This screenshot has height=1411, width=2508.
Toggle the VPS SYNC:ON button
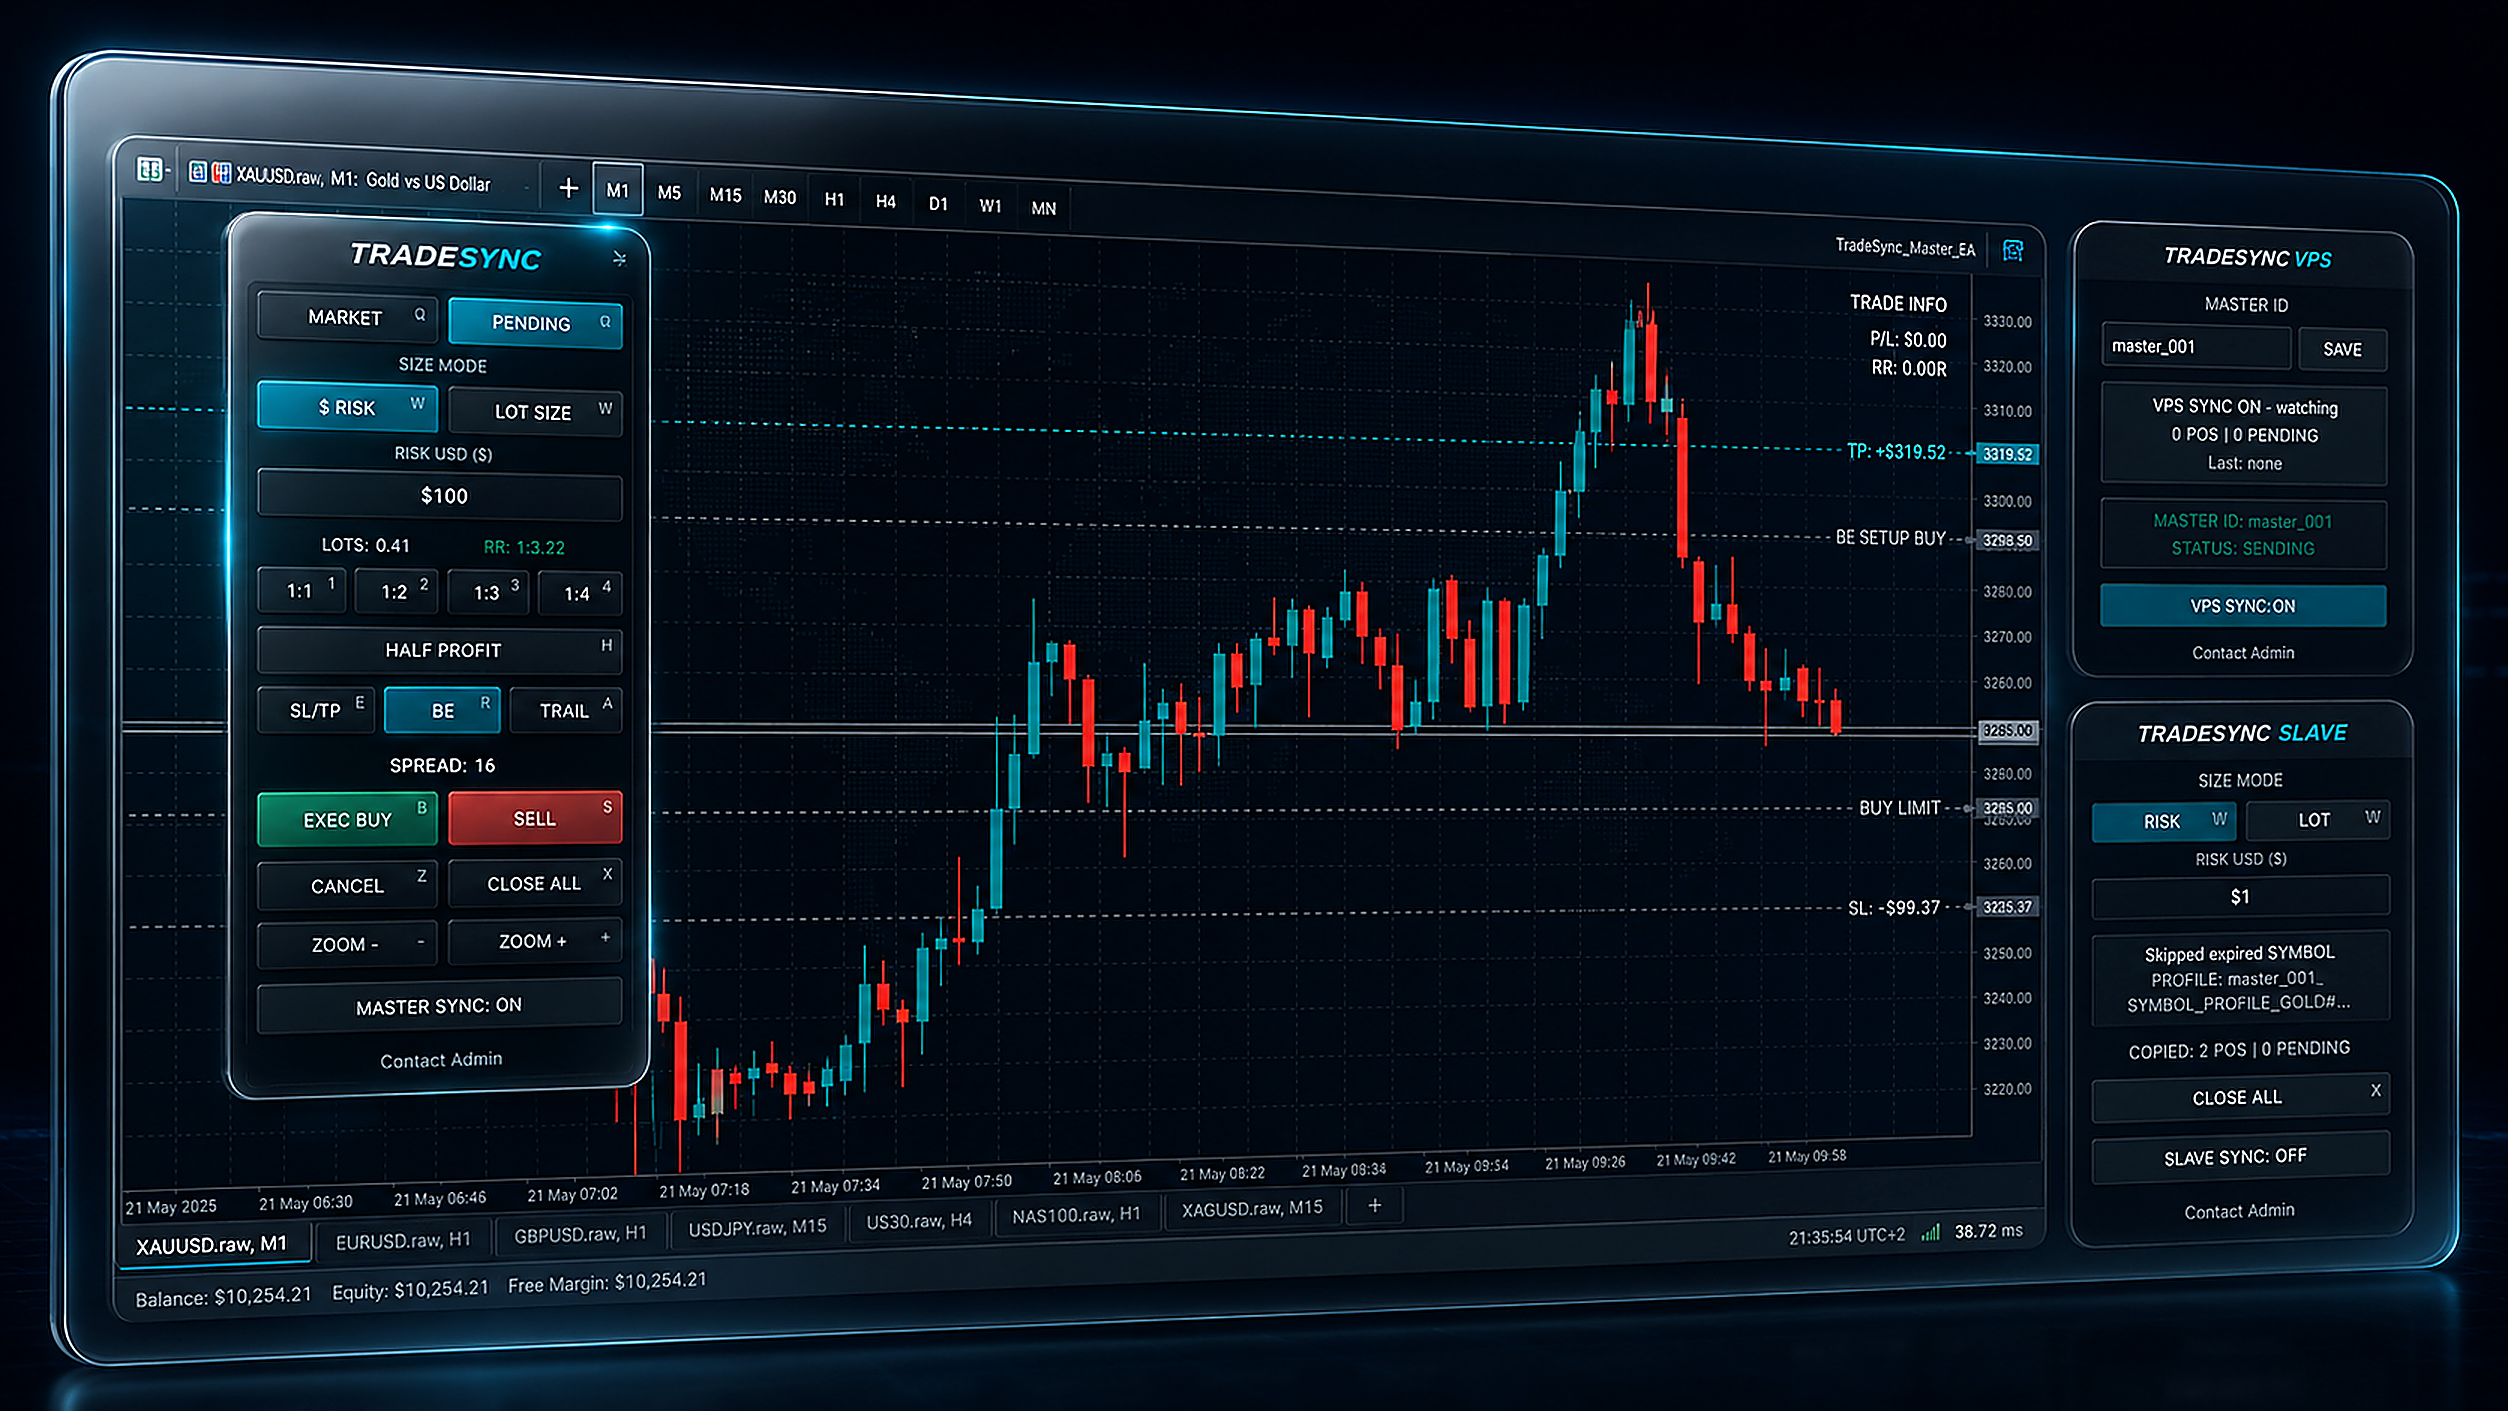coord(2243,606)
